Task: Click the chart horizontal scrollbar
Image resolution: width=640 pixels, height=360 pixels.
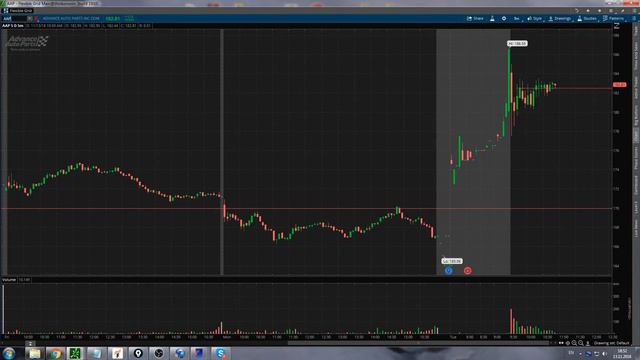Action: (418, 343)
